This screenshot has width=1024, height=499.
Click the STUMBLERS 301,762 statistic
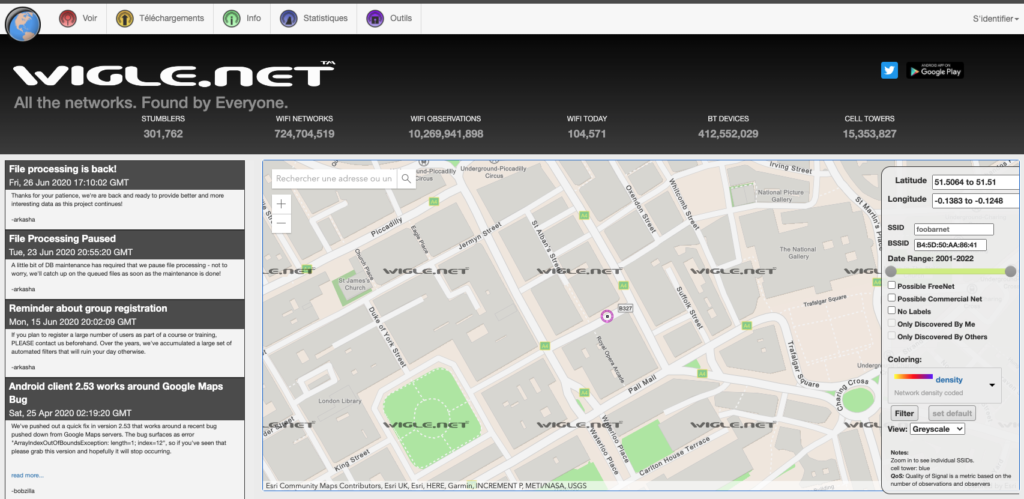[x=163, y=127]
